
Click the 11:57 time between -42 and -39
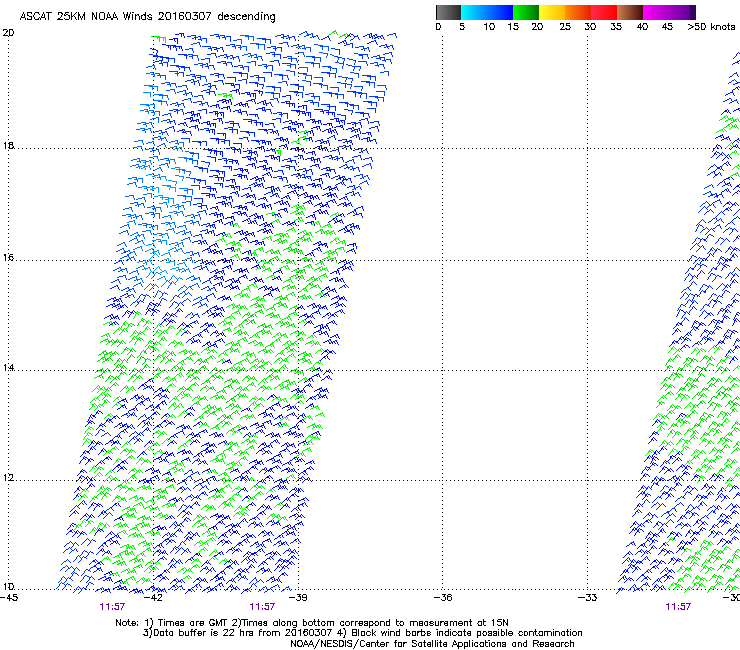262,607
